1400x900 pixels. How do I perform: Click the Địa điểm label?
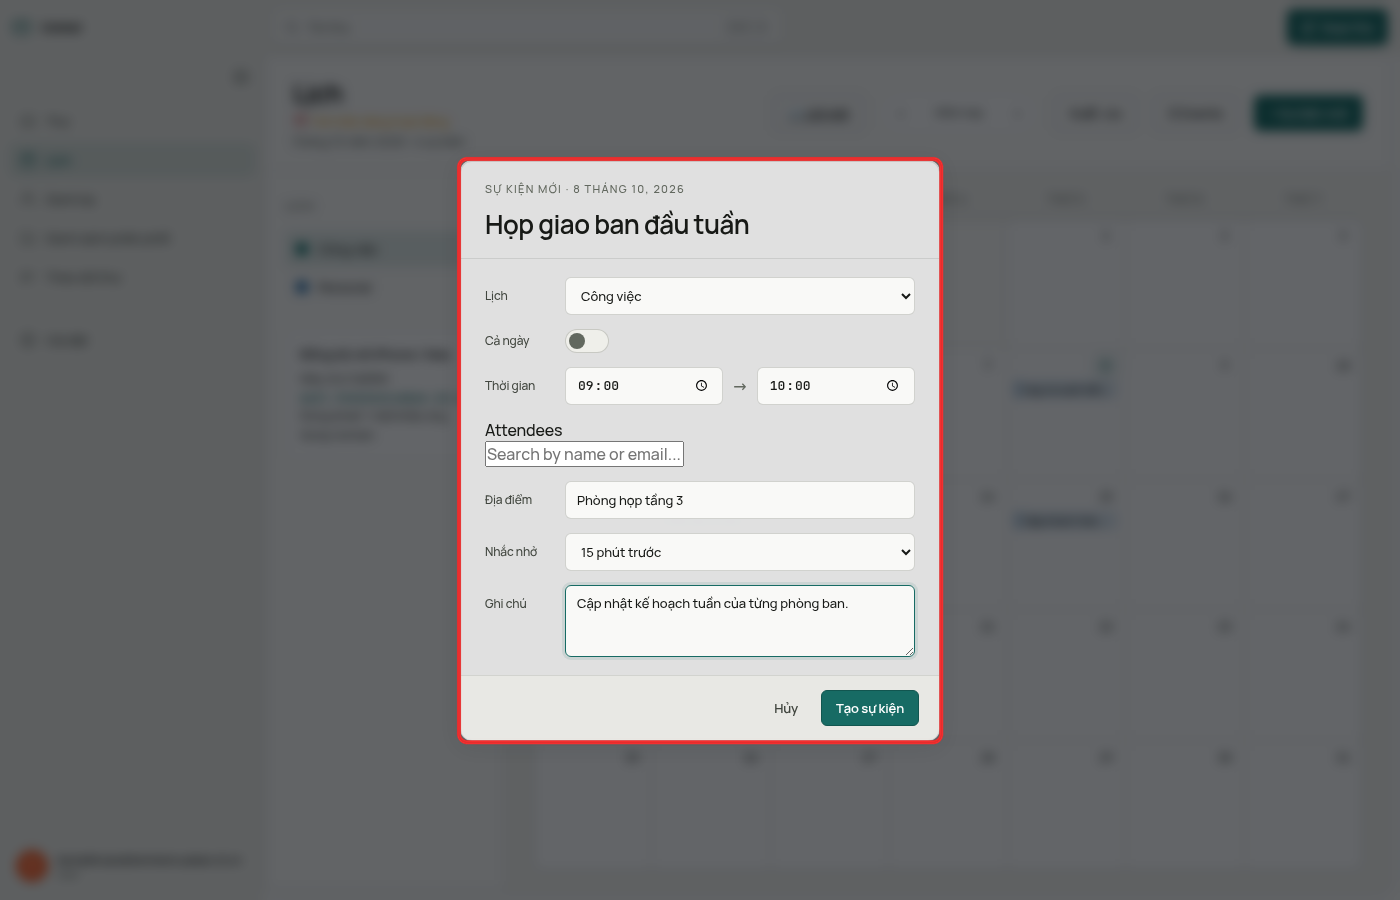(508, 500)
